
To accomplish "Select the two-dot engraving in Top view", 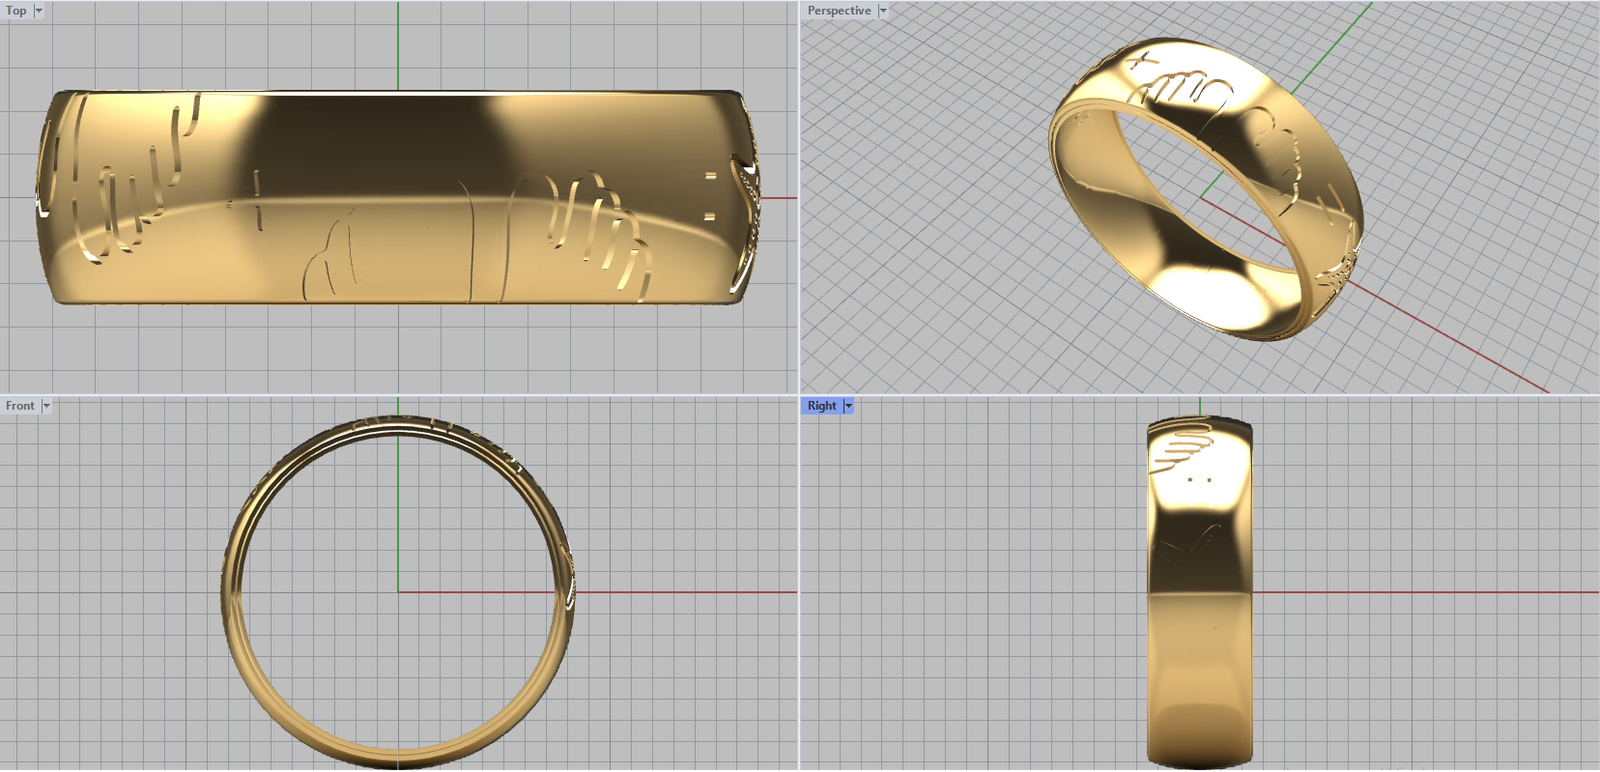I will 710,196.
